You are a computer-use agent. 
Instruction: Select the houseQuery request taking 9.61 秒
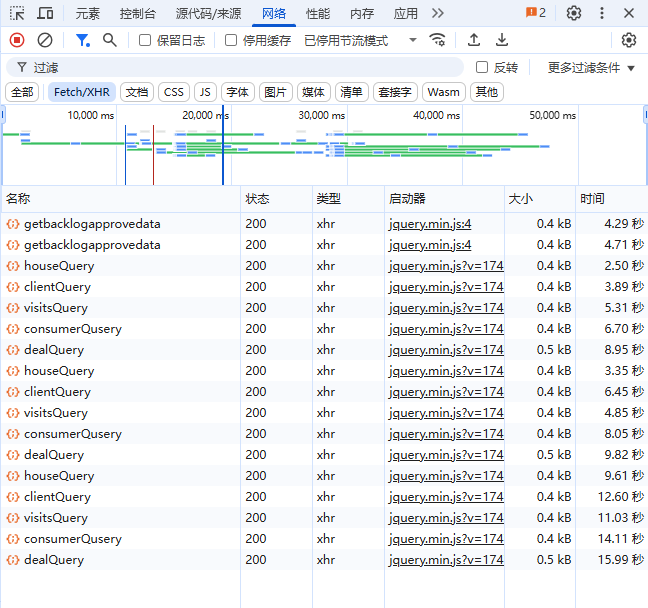324,476
